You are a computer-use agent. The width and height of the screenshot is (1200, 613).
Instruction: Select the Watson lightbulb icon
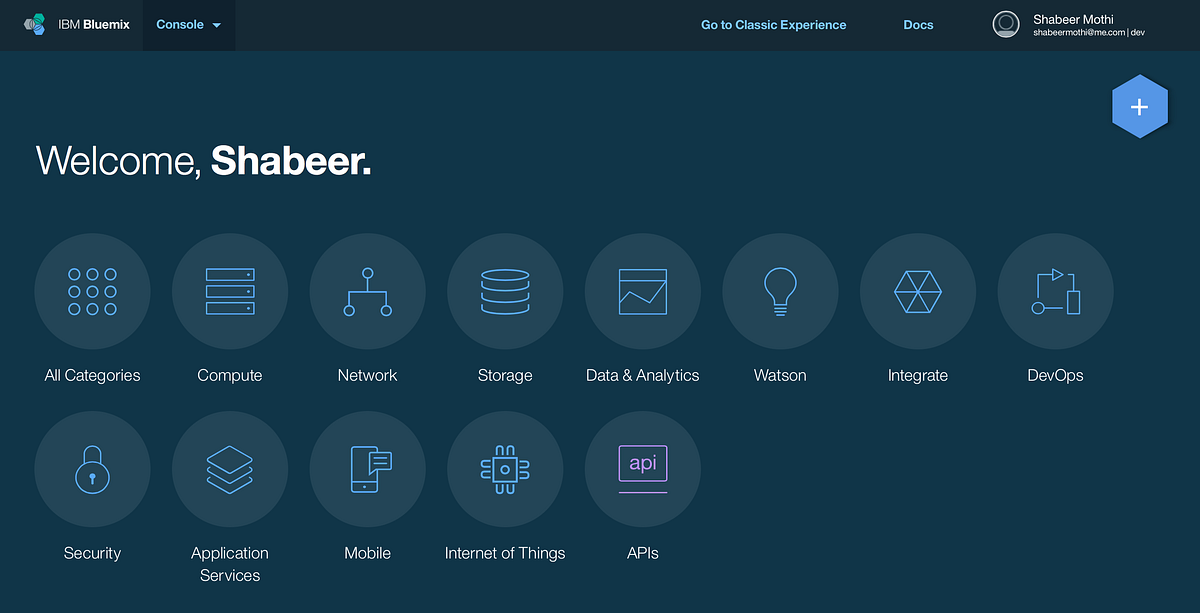click(780, 291)
